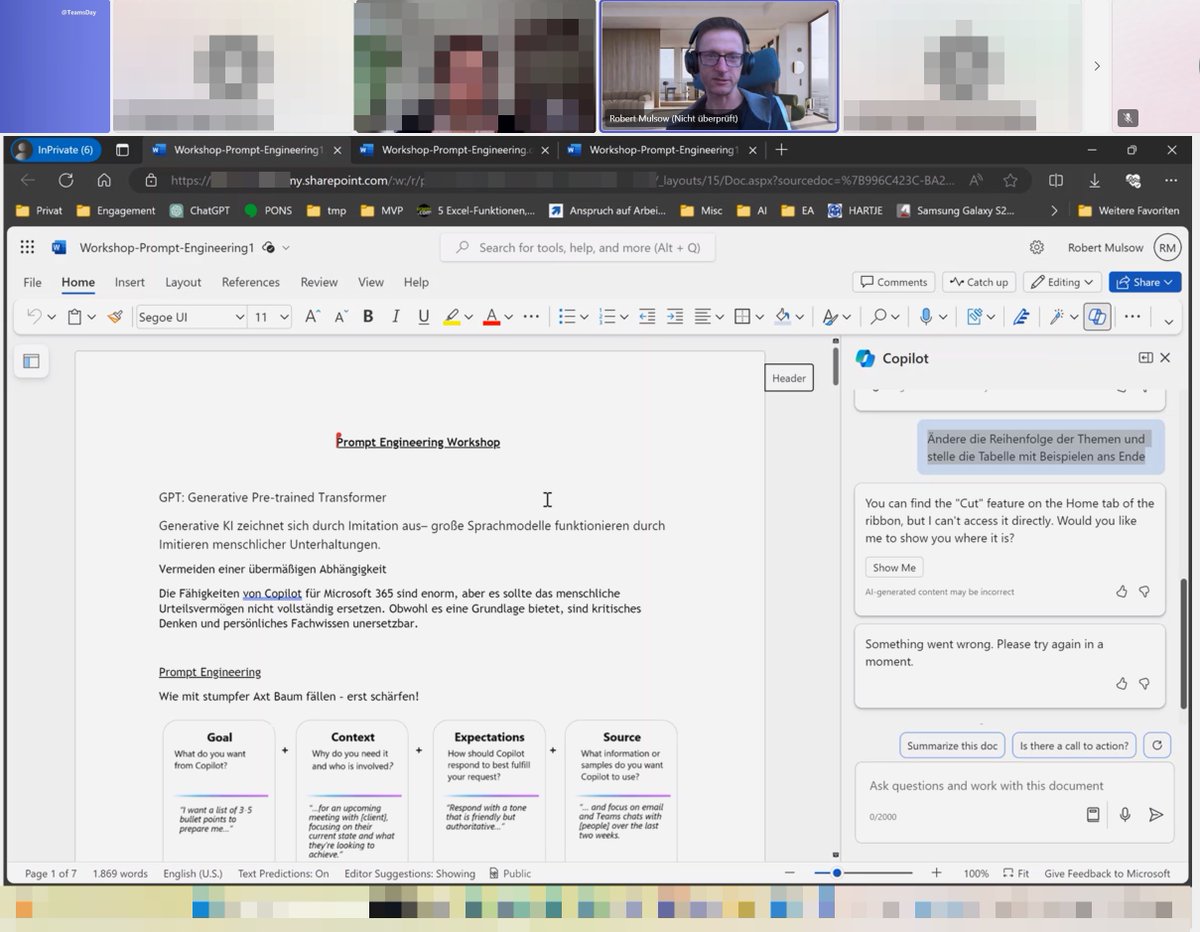
Task: Click the Undo icon in the ribbon
Action: tap(34, 316)
